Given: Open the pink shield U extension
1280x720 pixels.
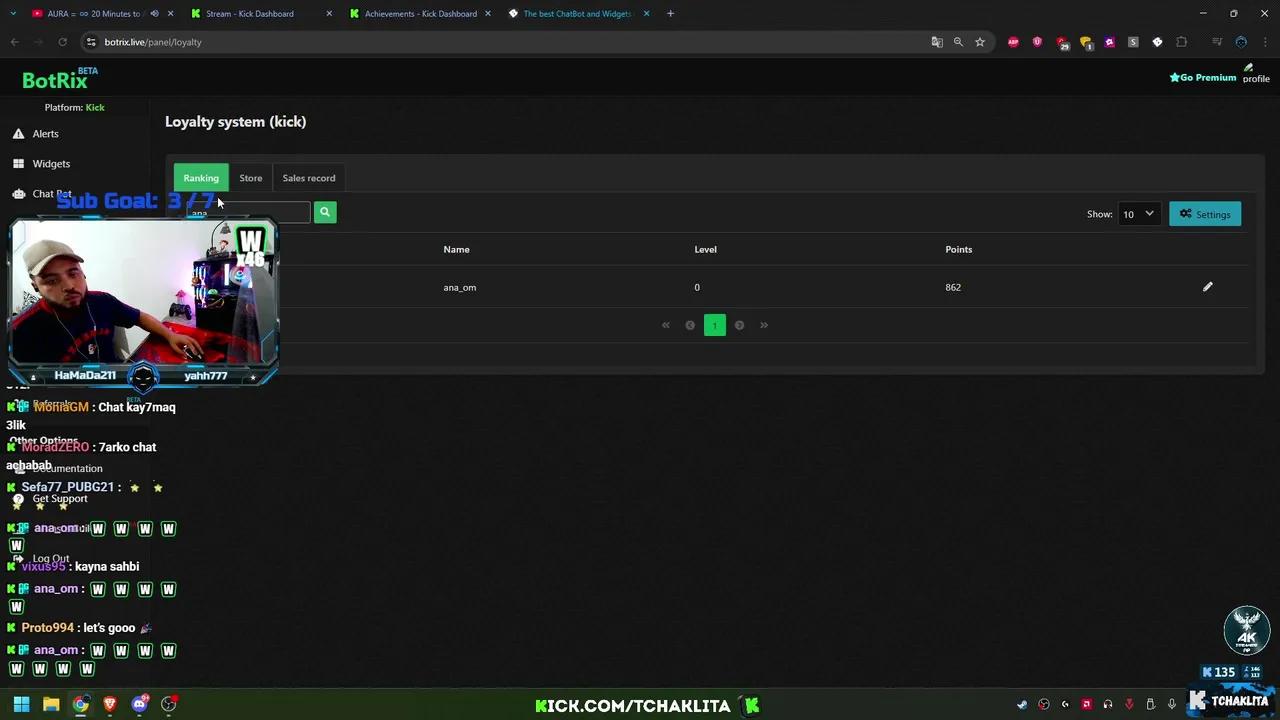Looking at the screenshot, I should tap(1037, 42).
